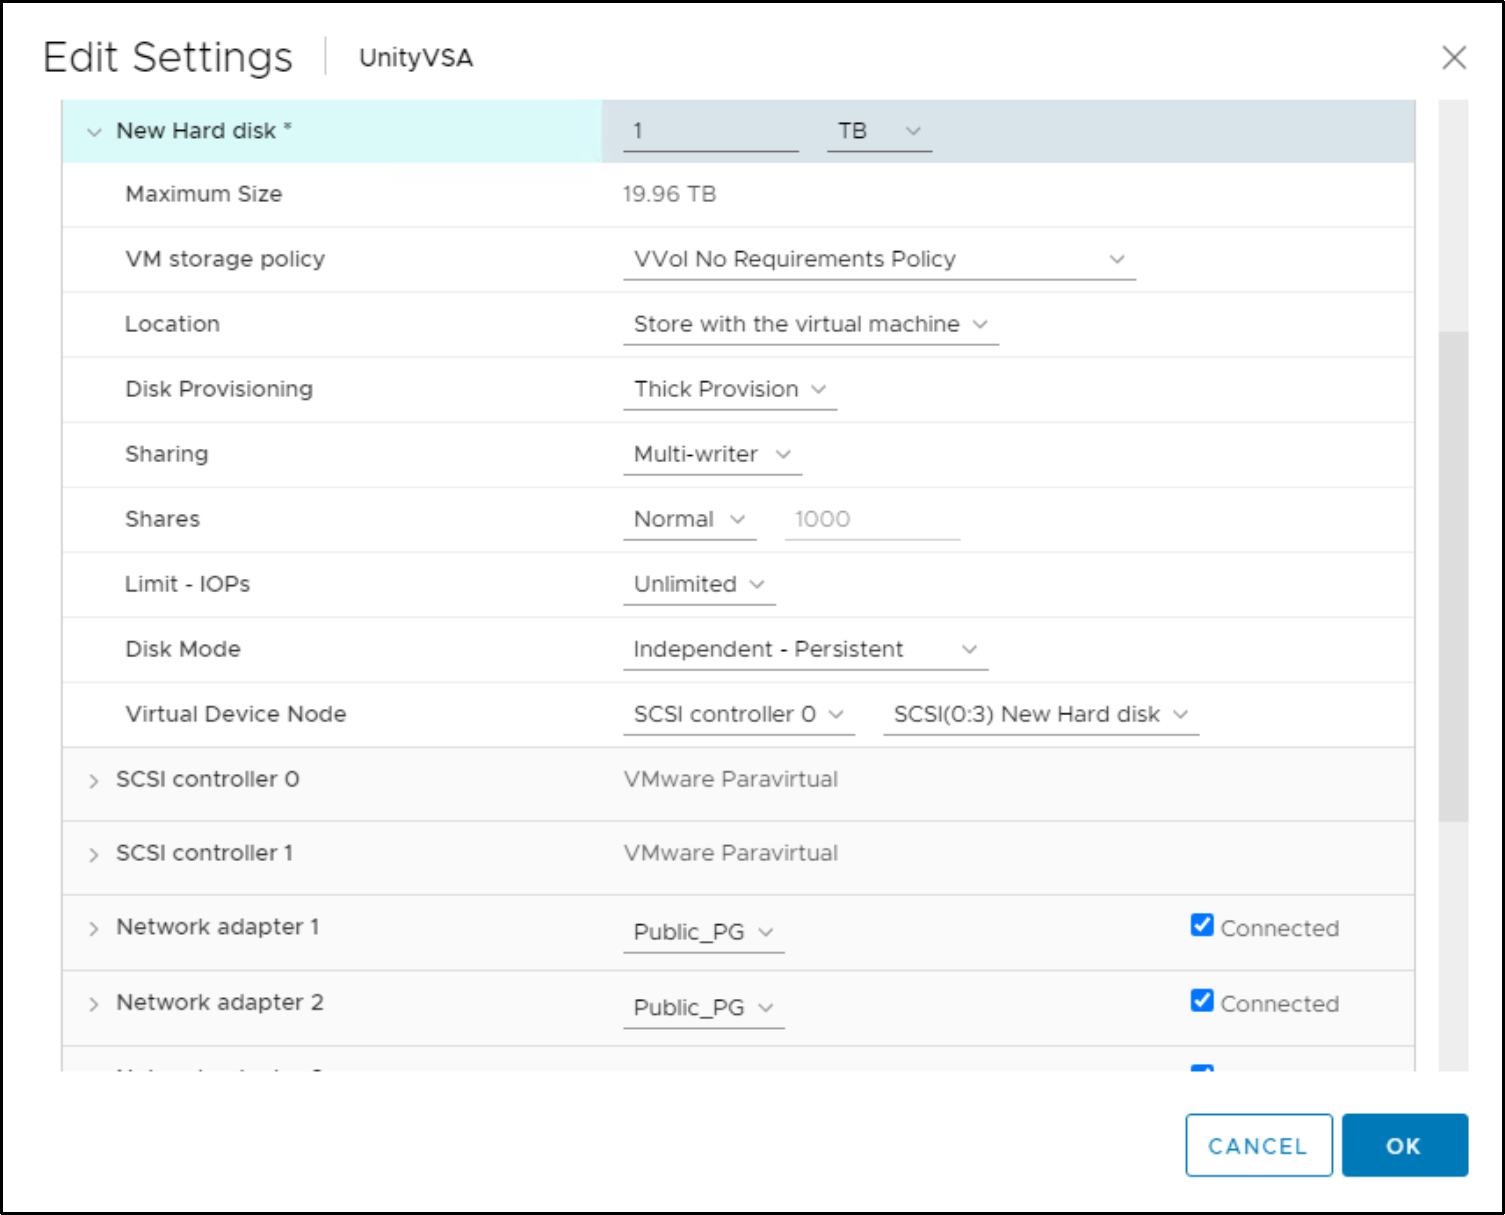Expand Network adapter 1 settings
Image resolution: width=1505 pixels, height=1215 pixels.
pyautogui.click(x=93, y=929)
